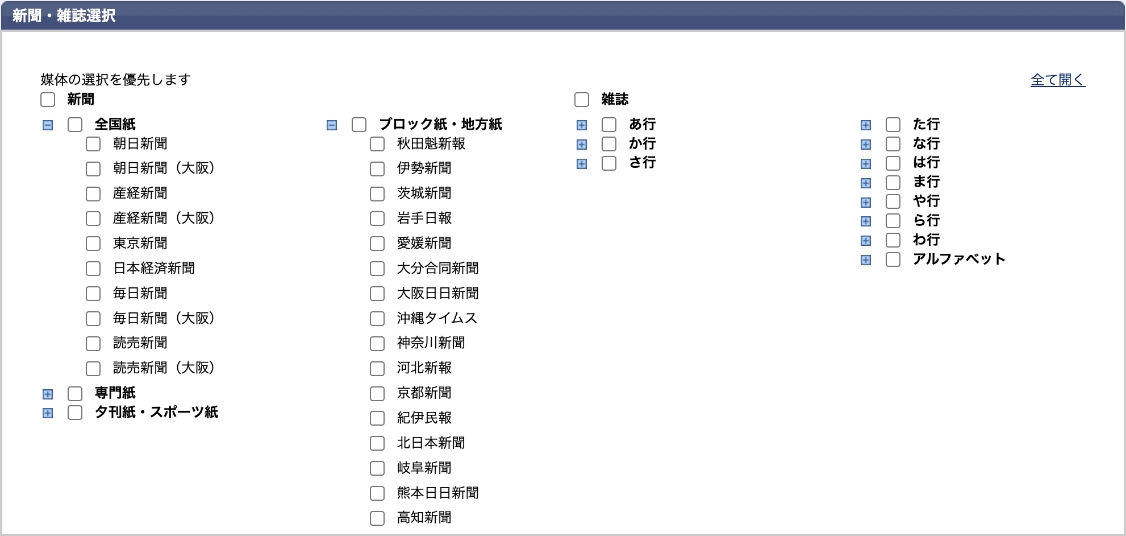1126x536 pixels.
Task: Enable the ら行 magazine checkbox
Action: coord(893,221)
